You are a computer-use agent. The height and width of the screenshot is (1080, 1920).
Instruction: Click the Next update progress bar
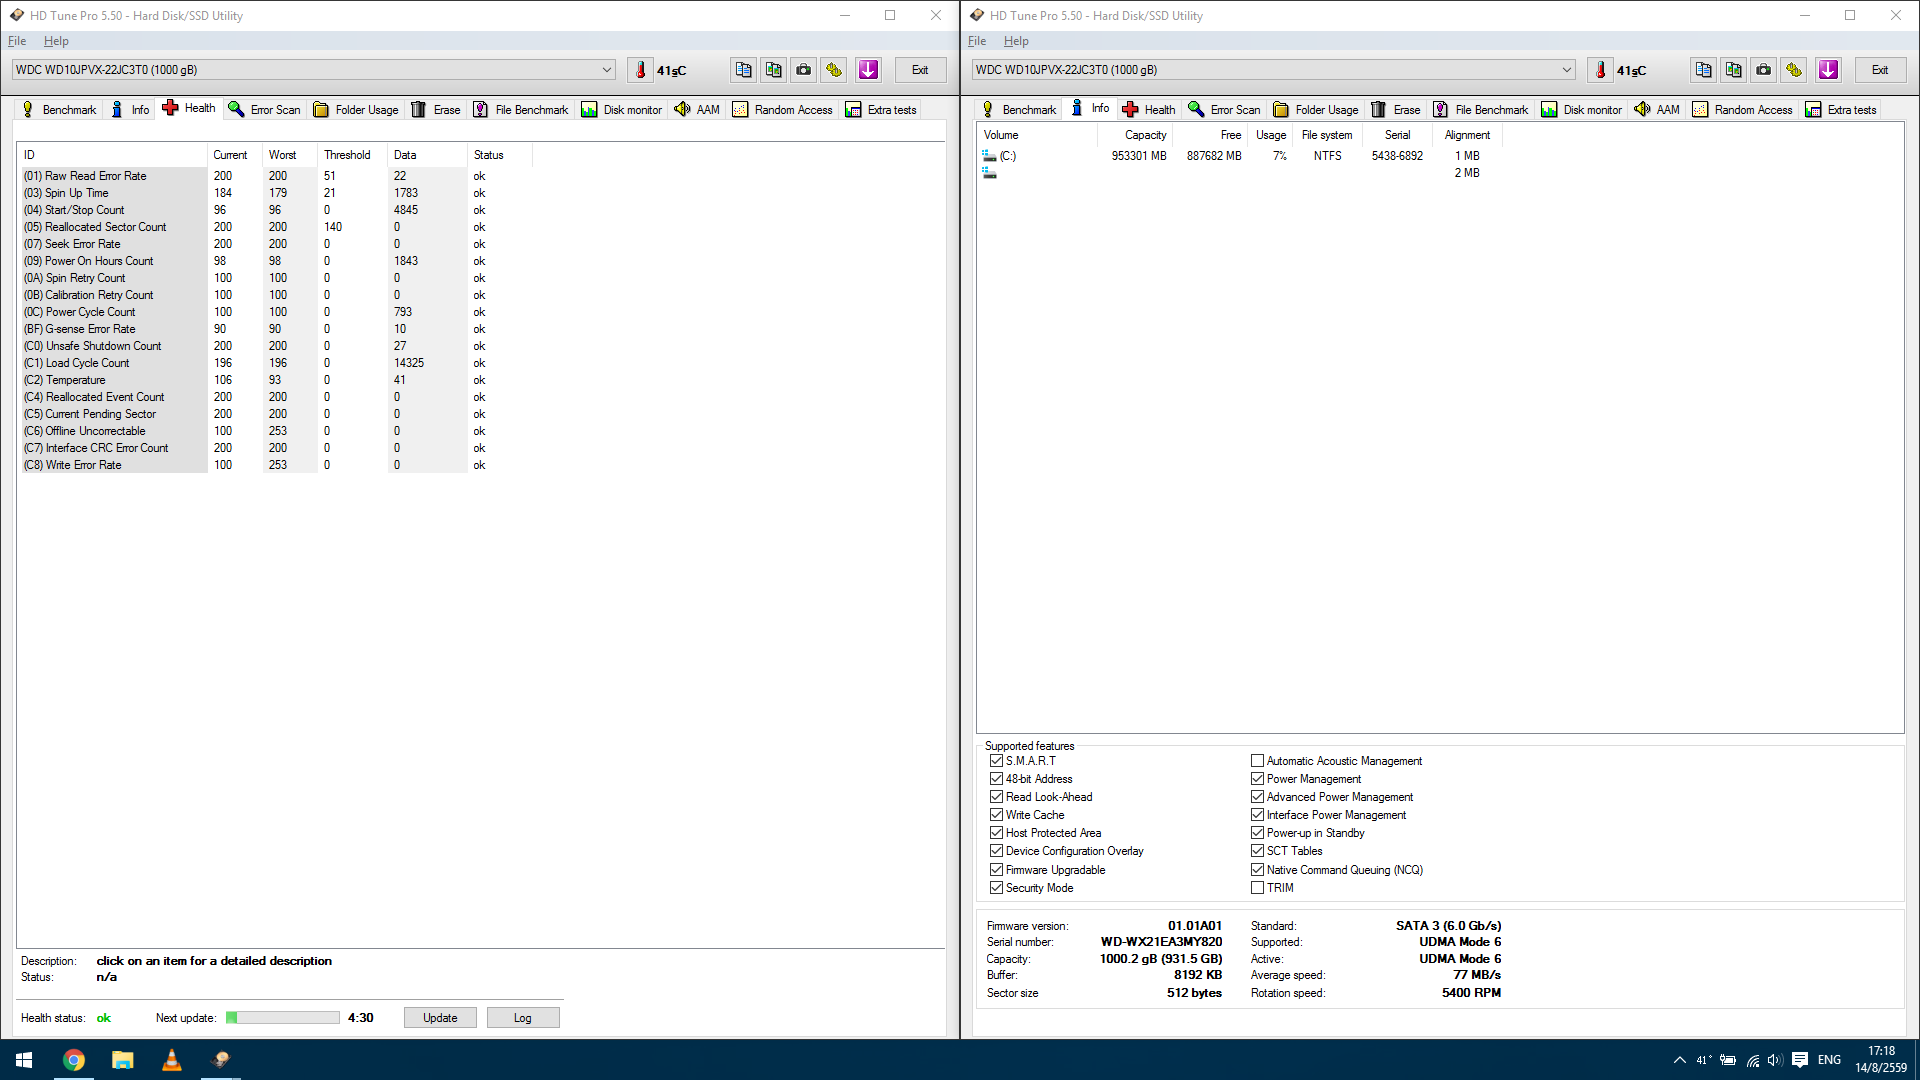pyautogui.click(x=283, y=1018)
